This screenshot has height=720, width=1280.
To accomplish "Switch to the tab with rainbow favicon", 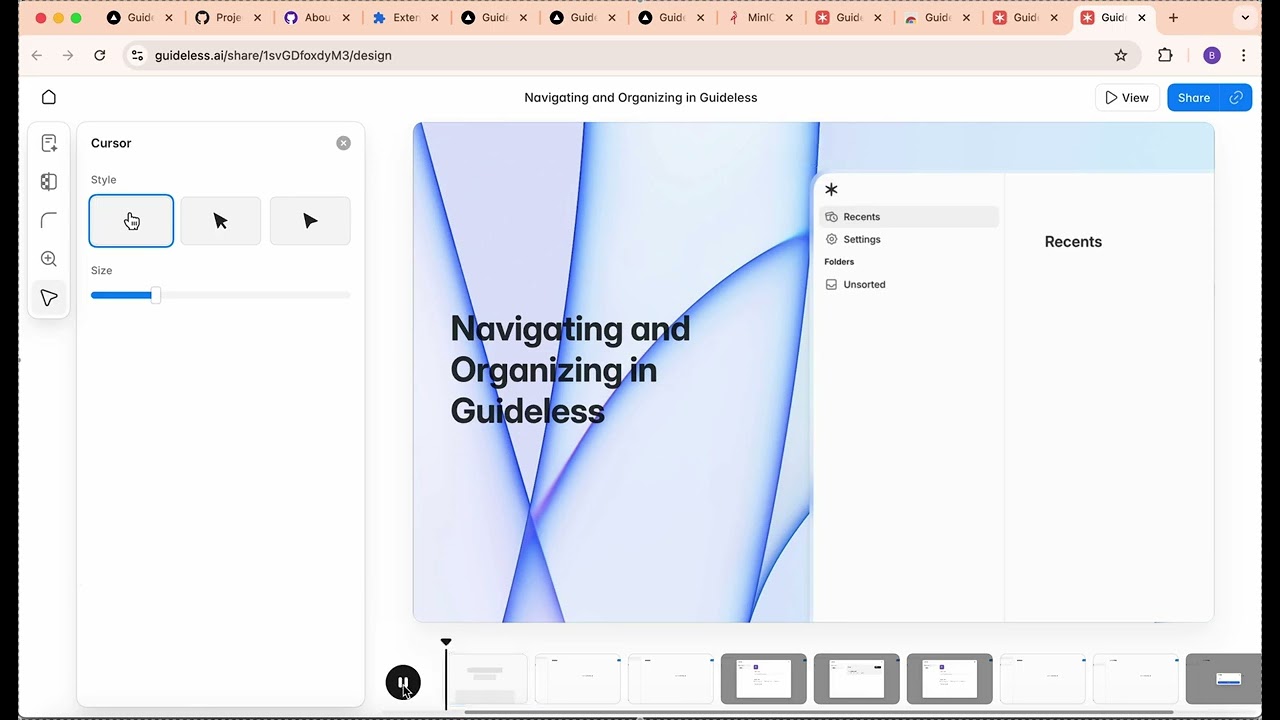I will (x=936, y=18).
